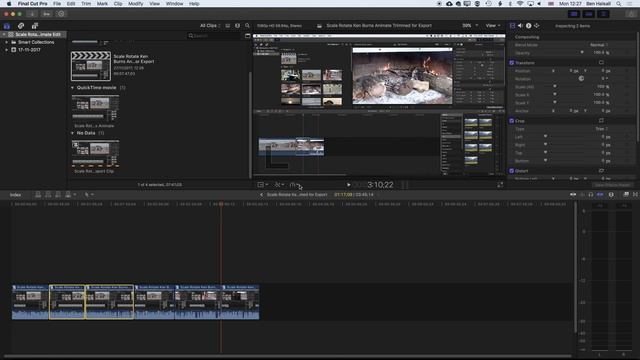Open the Mark menu

pos(102,4)
